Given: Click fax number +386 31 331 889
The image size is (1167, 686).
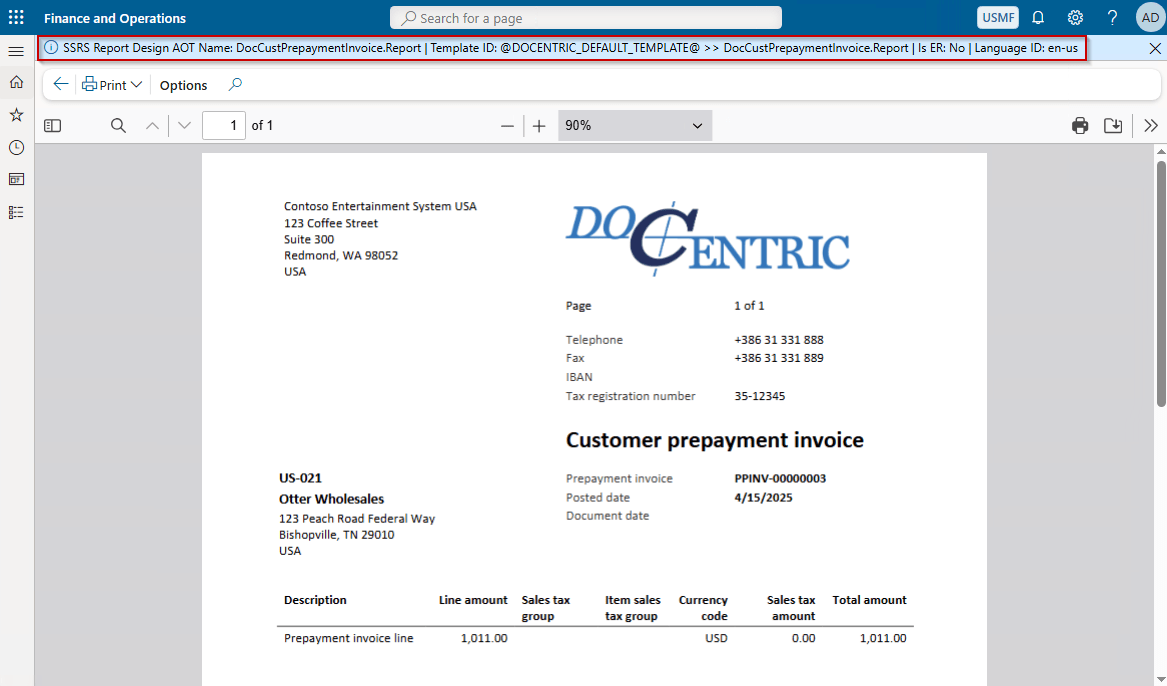Looking at the screenshot, I should (x=778, y=358).
